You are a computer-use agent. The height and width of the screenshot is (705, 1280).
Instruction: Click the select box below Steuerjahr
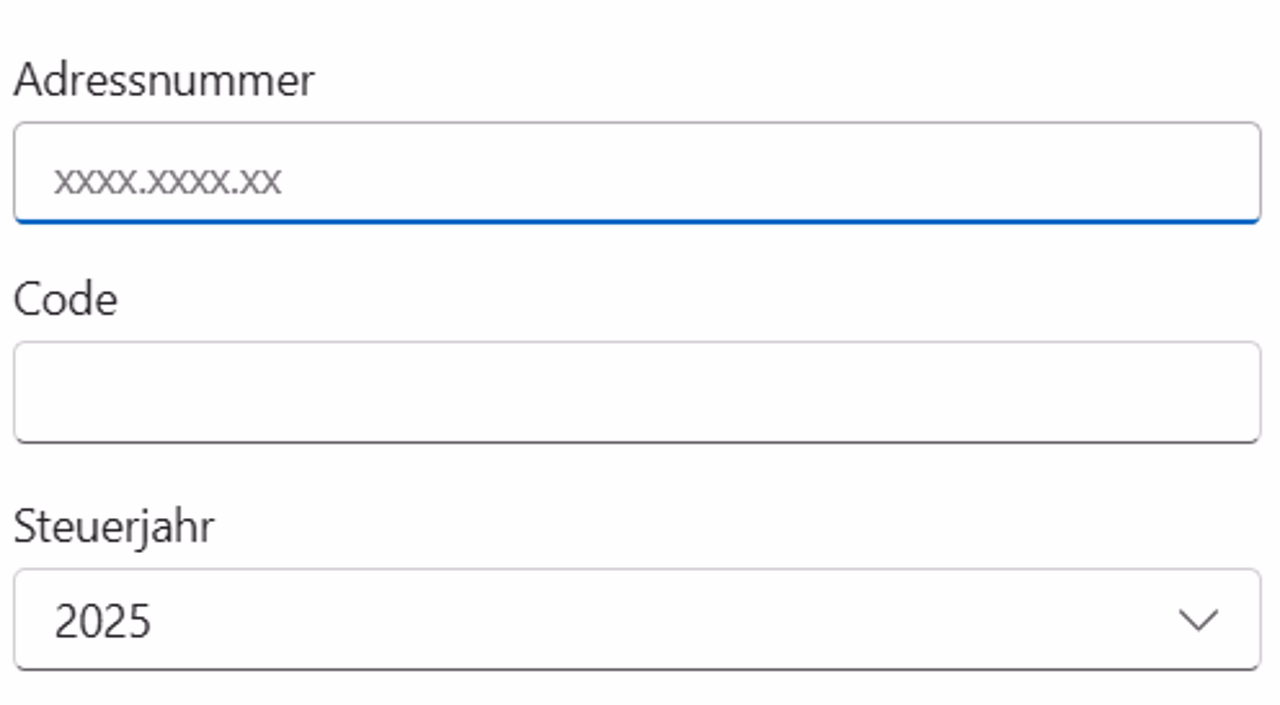point(636,620)
